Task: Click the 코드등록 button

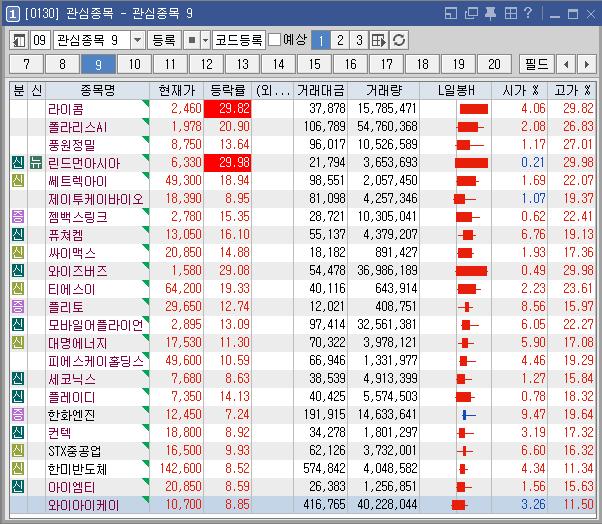Action: (239, 40)
